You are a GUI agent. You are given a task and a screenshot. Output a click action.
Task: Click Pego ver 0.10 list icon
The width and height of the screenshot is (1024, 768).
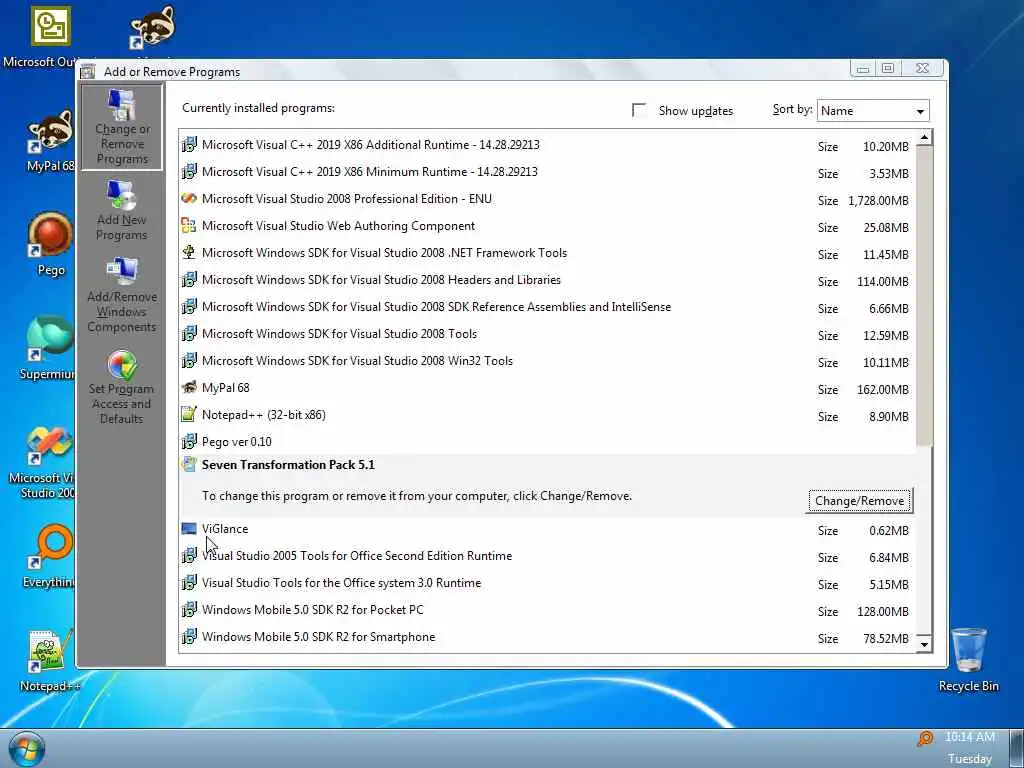click(x=189, y=441)
